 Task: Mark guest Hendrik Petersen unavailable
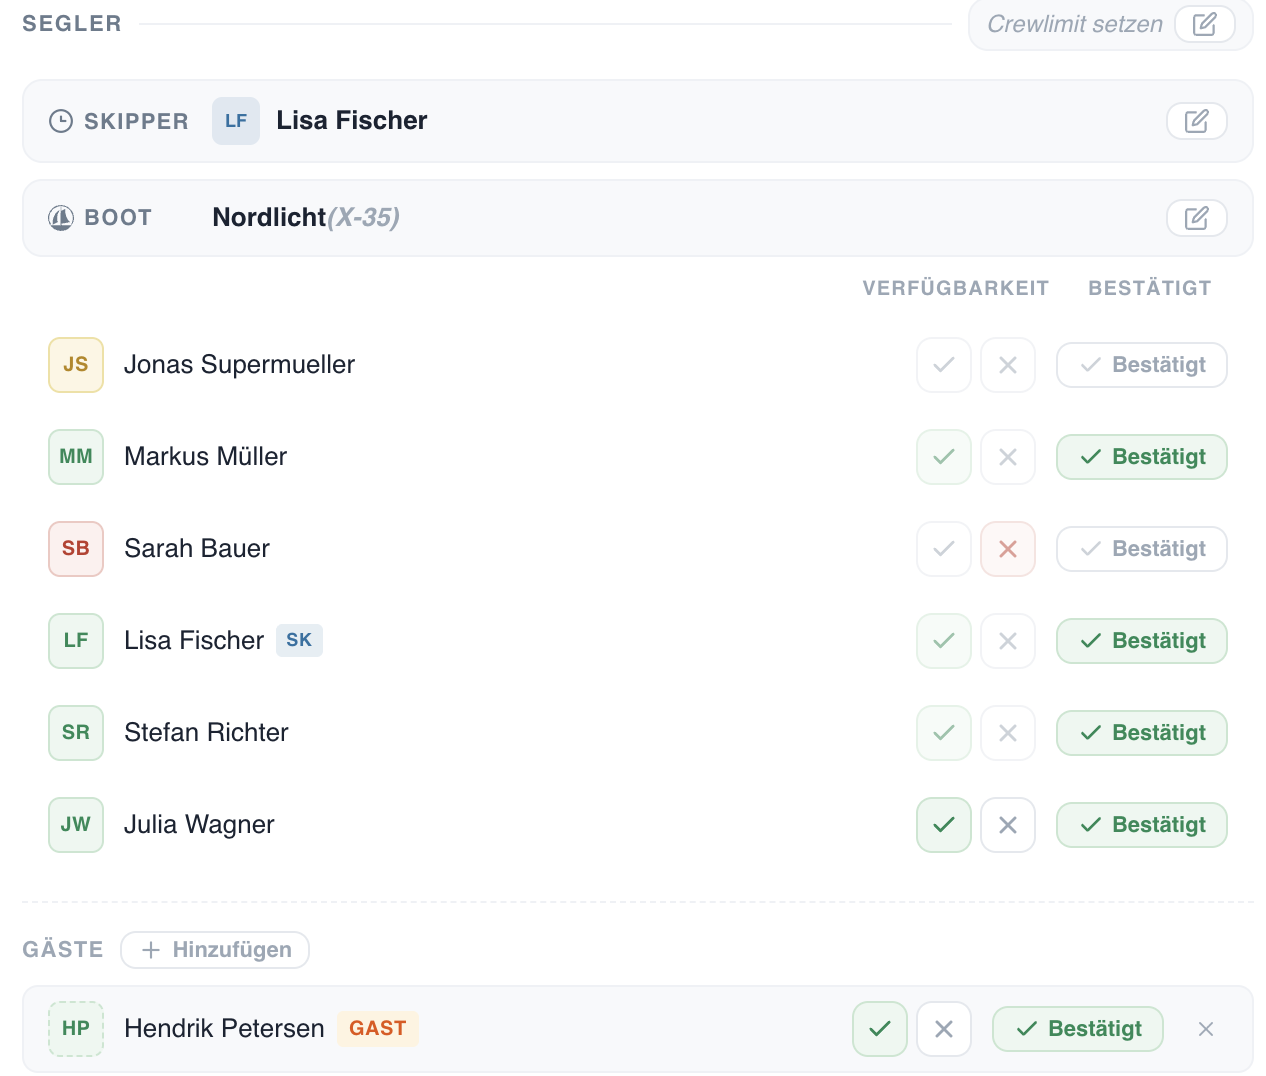pyautogui.click(x=943, y=1029)
